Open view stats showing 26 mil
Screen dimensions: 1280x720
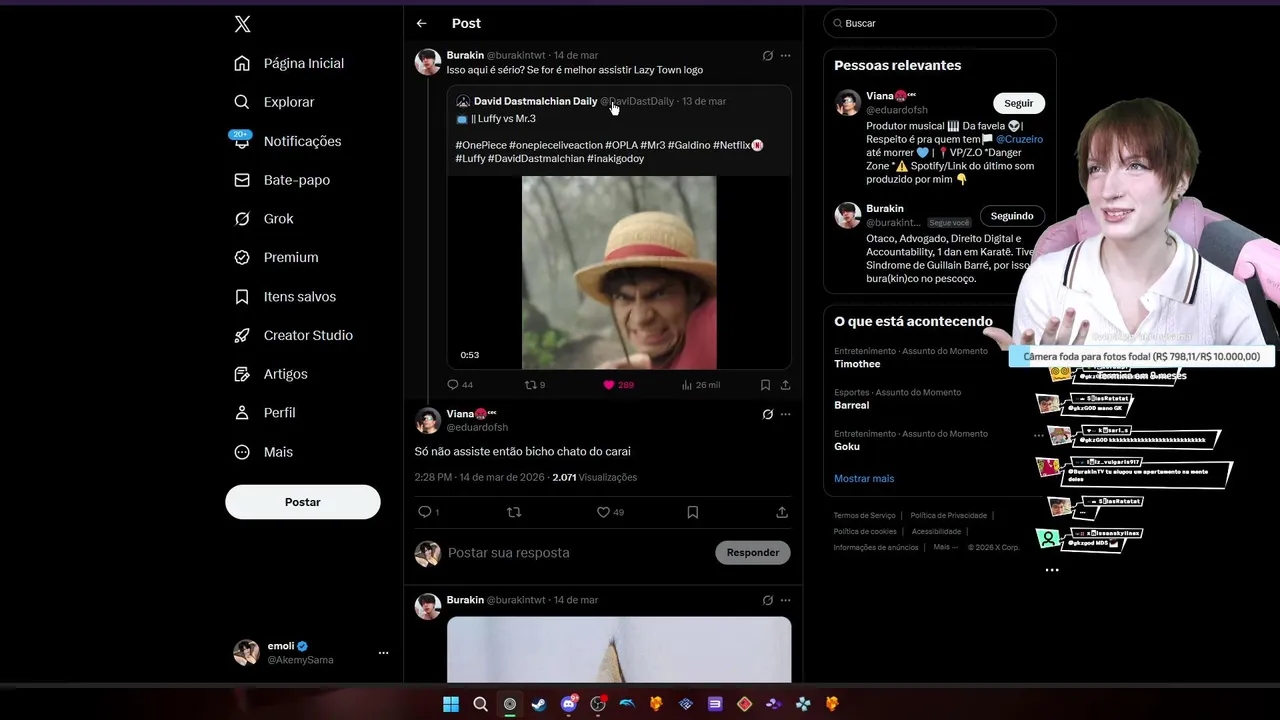pos(700,385)
